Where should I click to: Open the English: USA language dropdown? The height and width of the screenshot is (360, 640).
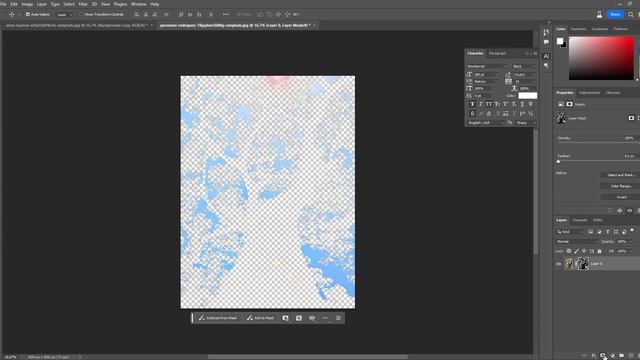pos(486,123)
